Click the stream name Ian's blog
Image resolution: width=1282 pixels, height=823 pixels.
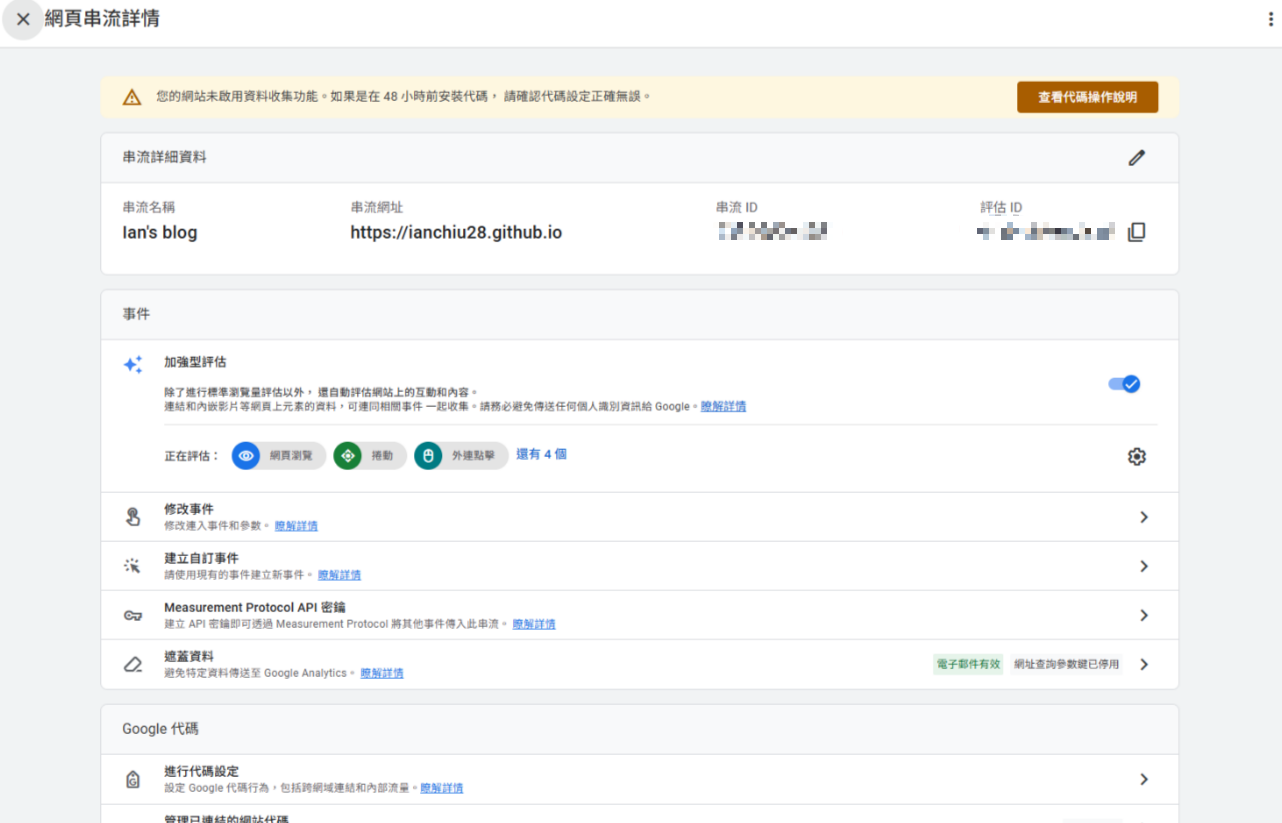(x=160, y=233)
